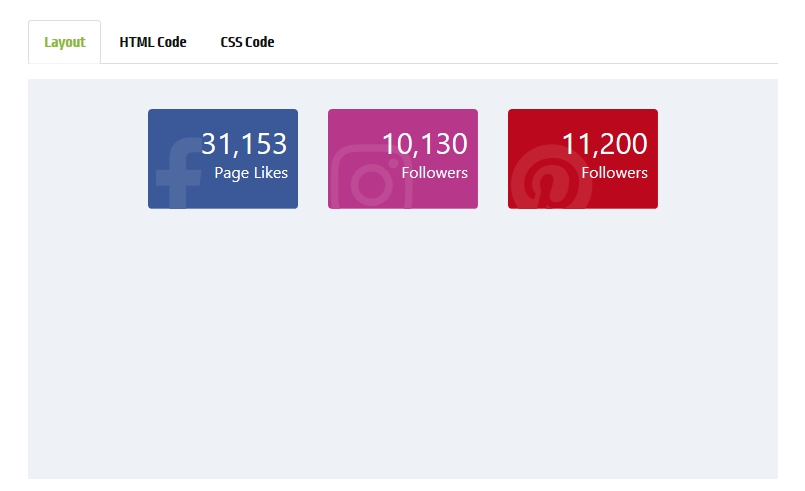The image size is (805, 491).
Task: Click the Pinterest logo on the red card
Action: pos(550,180)
